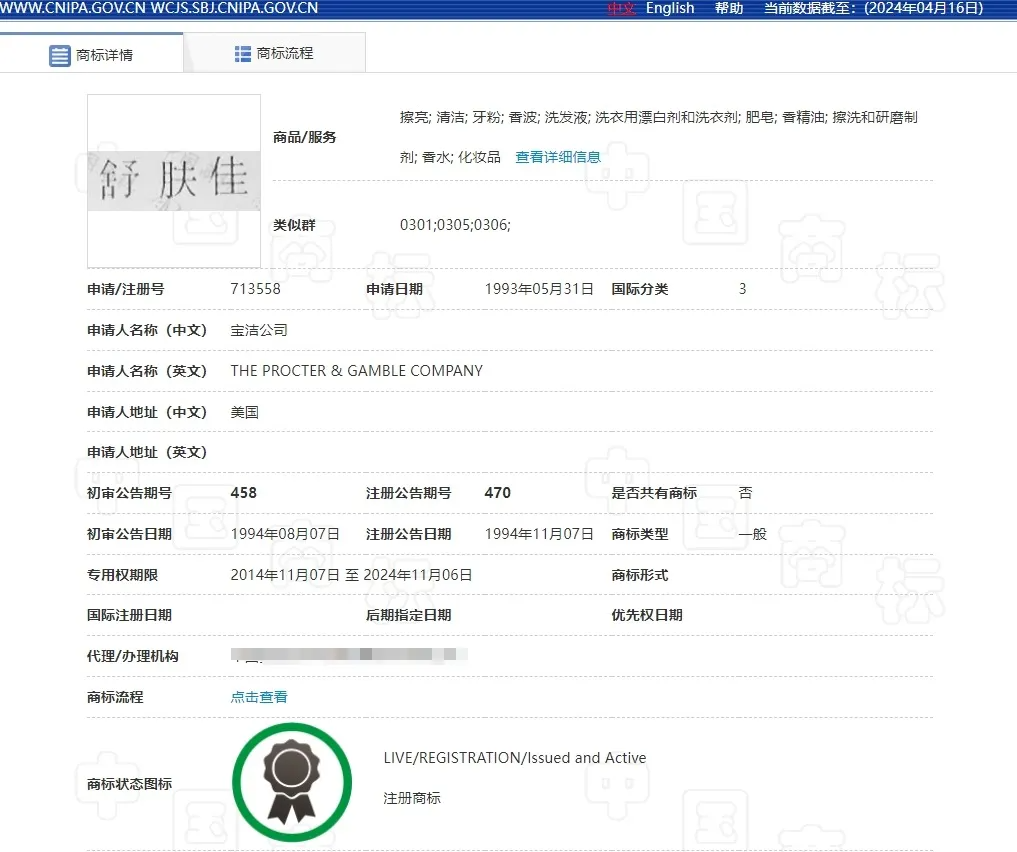
Task: Open 查看详细信息 for goods and services
Action: click(x=558, y=157)
